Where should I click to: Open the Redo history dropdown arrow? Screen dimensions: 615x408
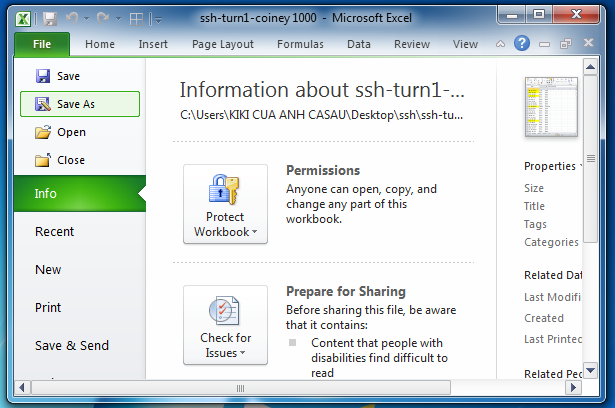tap(118, 18)
